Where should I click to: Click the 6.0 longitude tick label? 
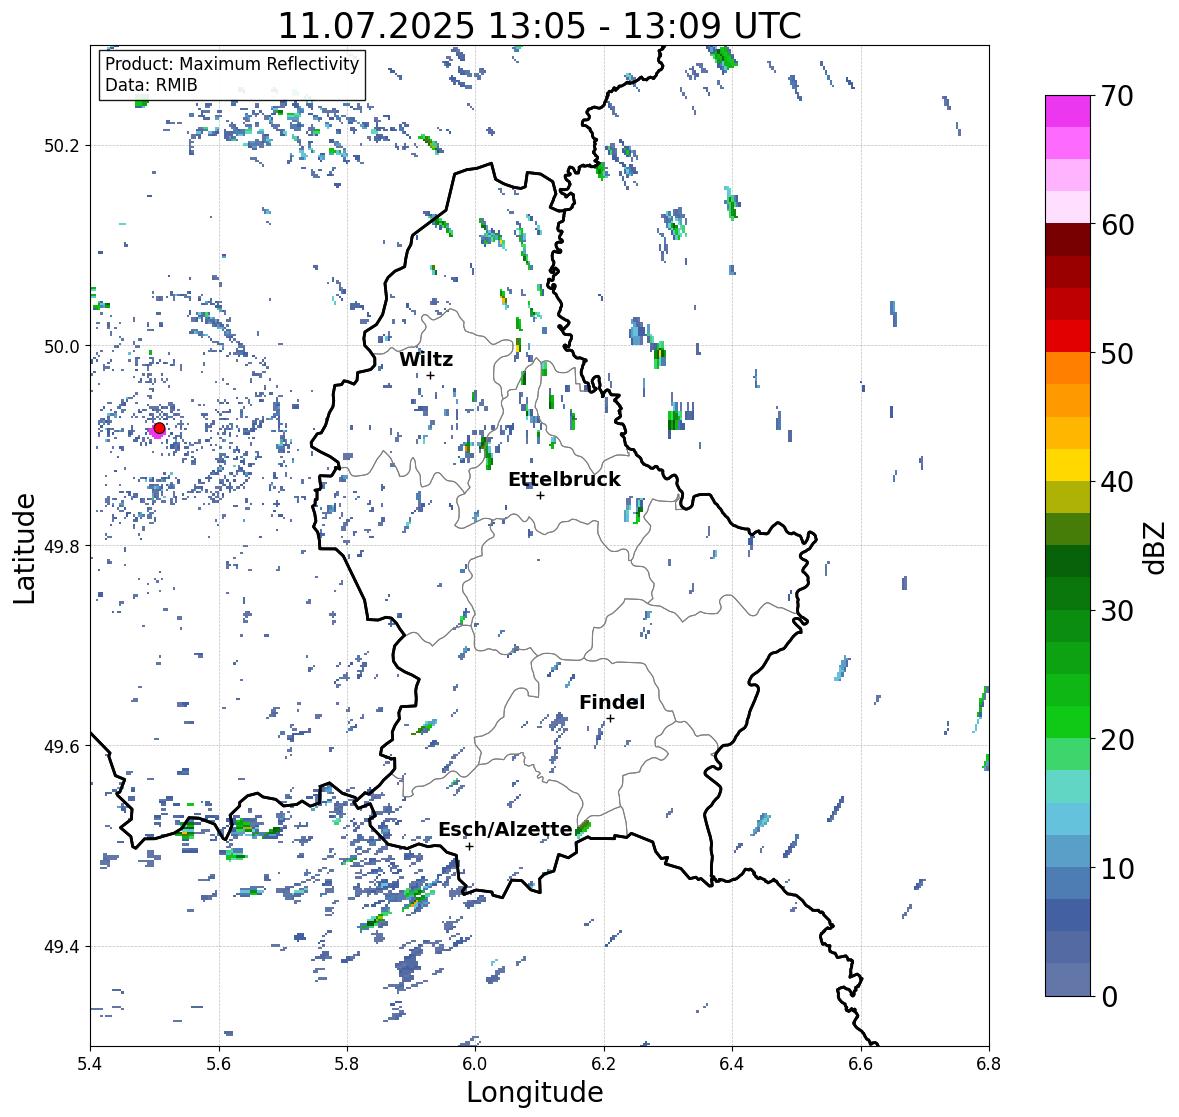coord(475,1064)
